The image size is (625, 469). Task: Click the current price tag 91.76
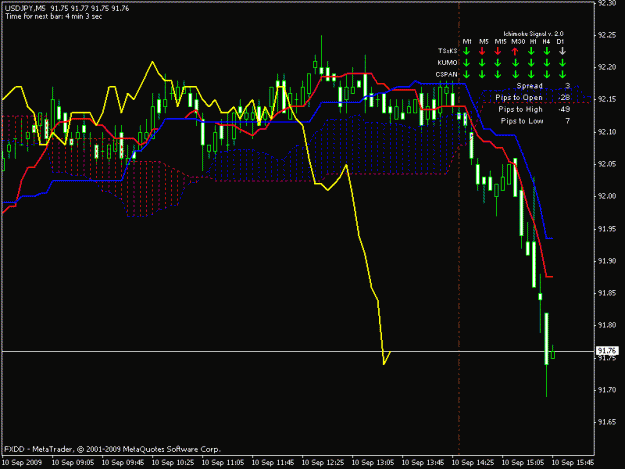pos(607,351)
